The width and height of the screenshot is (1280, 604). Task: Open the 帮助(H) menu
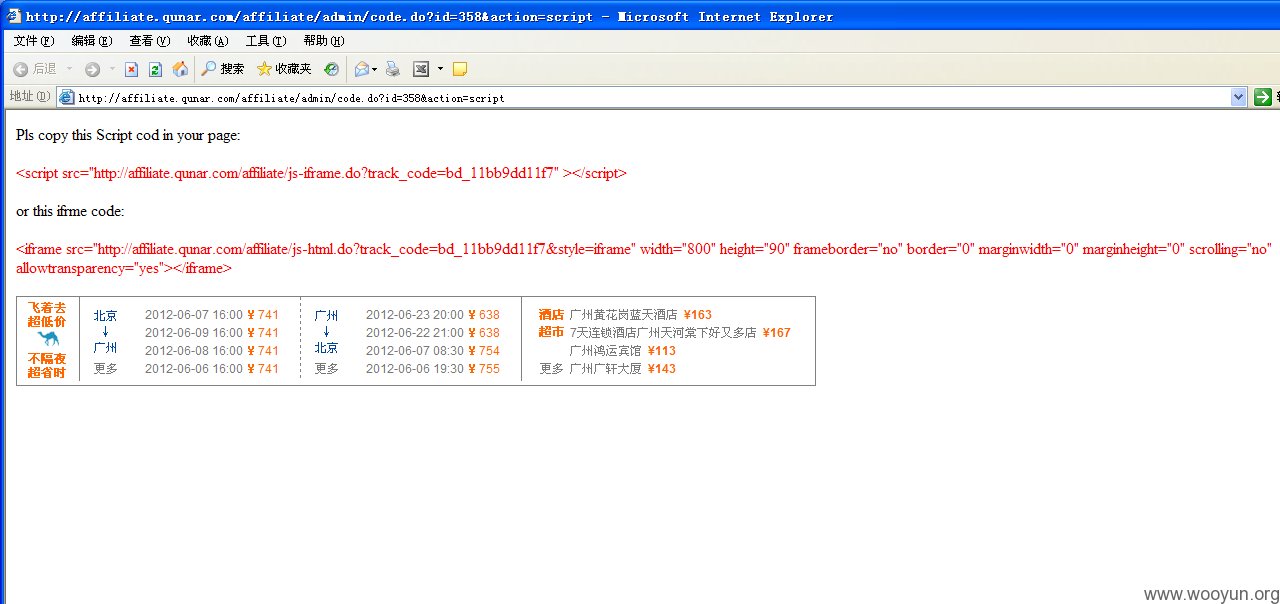coord(323,41)
